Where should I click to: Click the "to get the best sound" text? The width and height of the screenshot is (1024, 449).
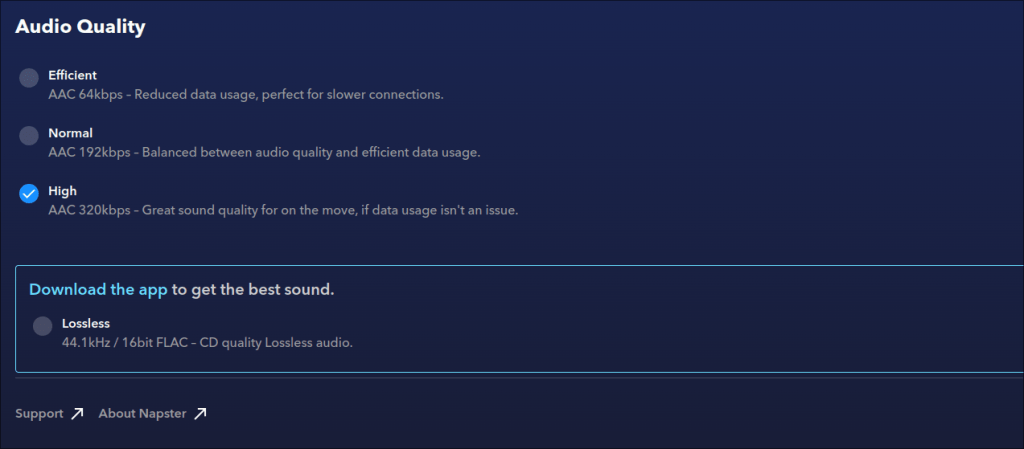253,290
